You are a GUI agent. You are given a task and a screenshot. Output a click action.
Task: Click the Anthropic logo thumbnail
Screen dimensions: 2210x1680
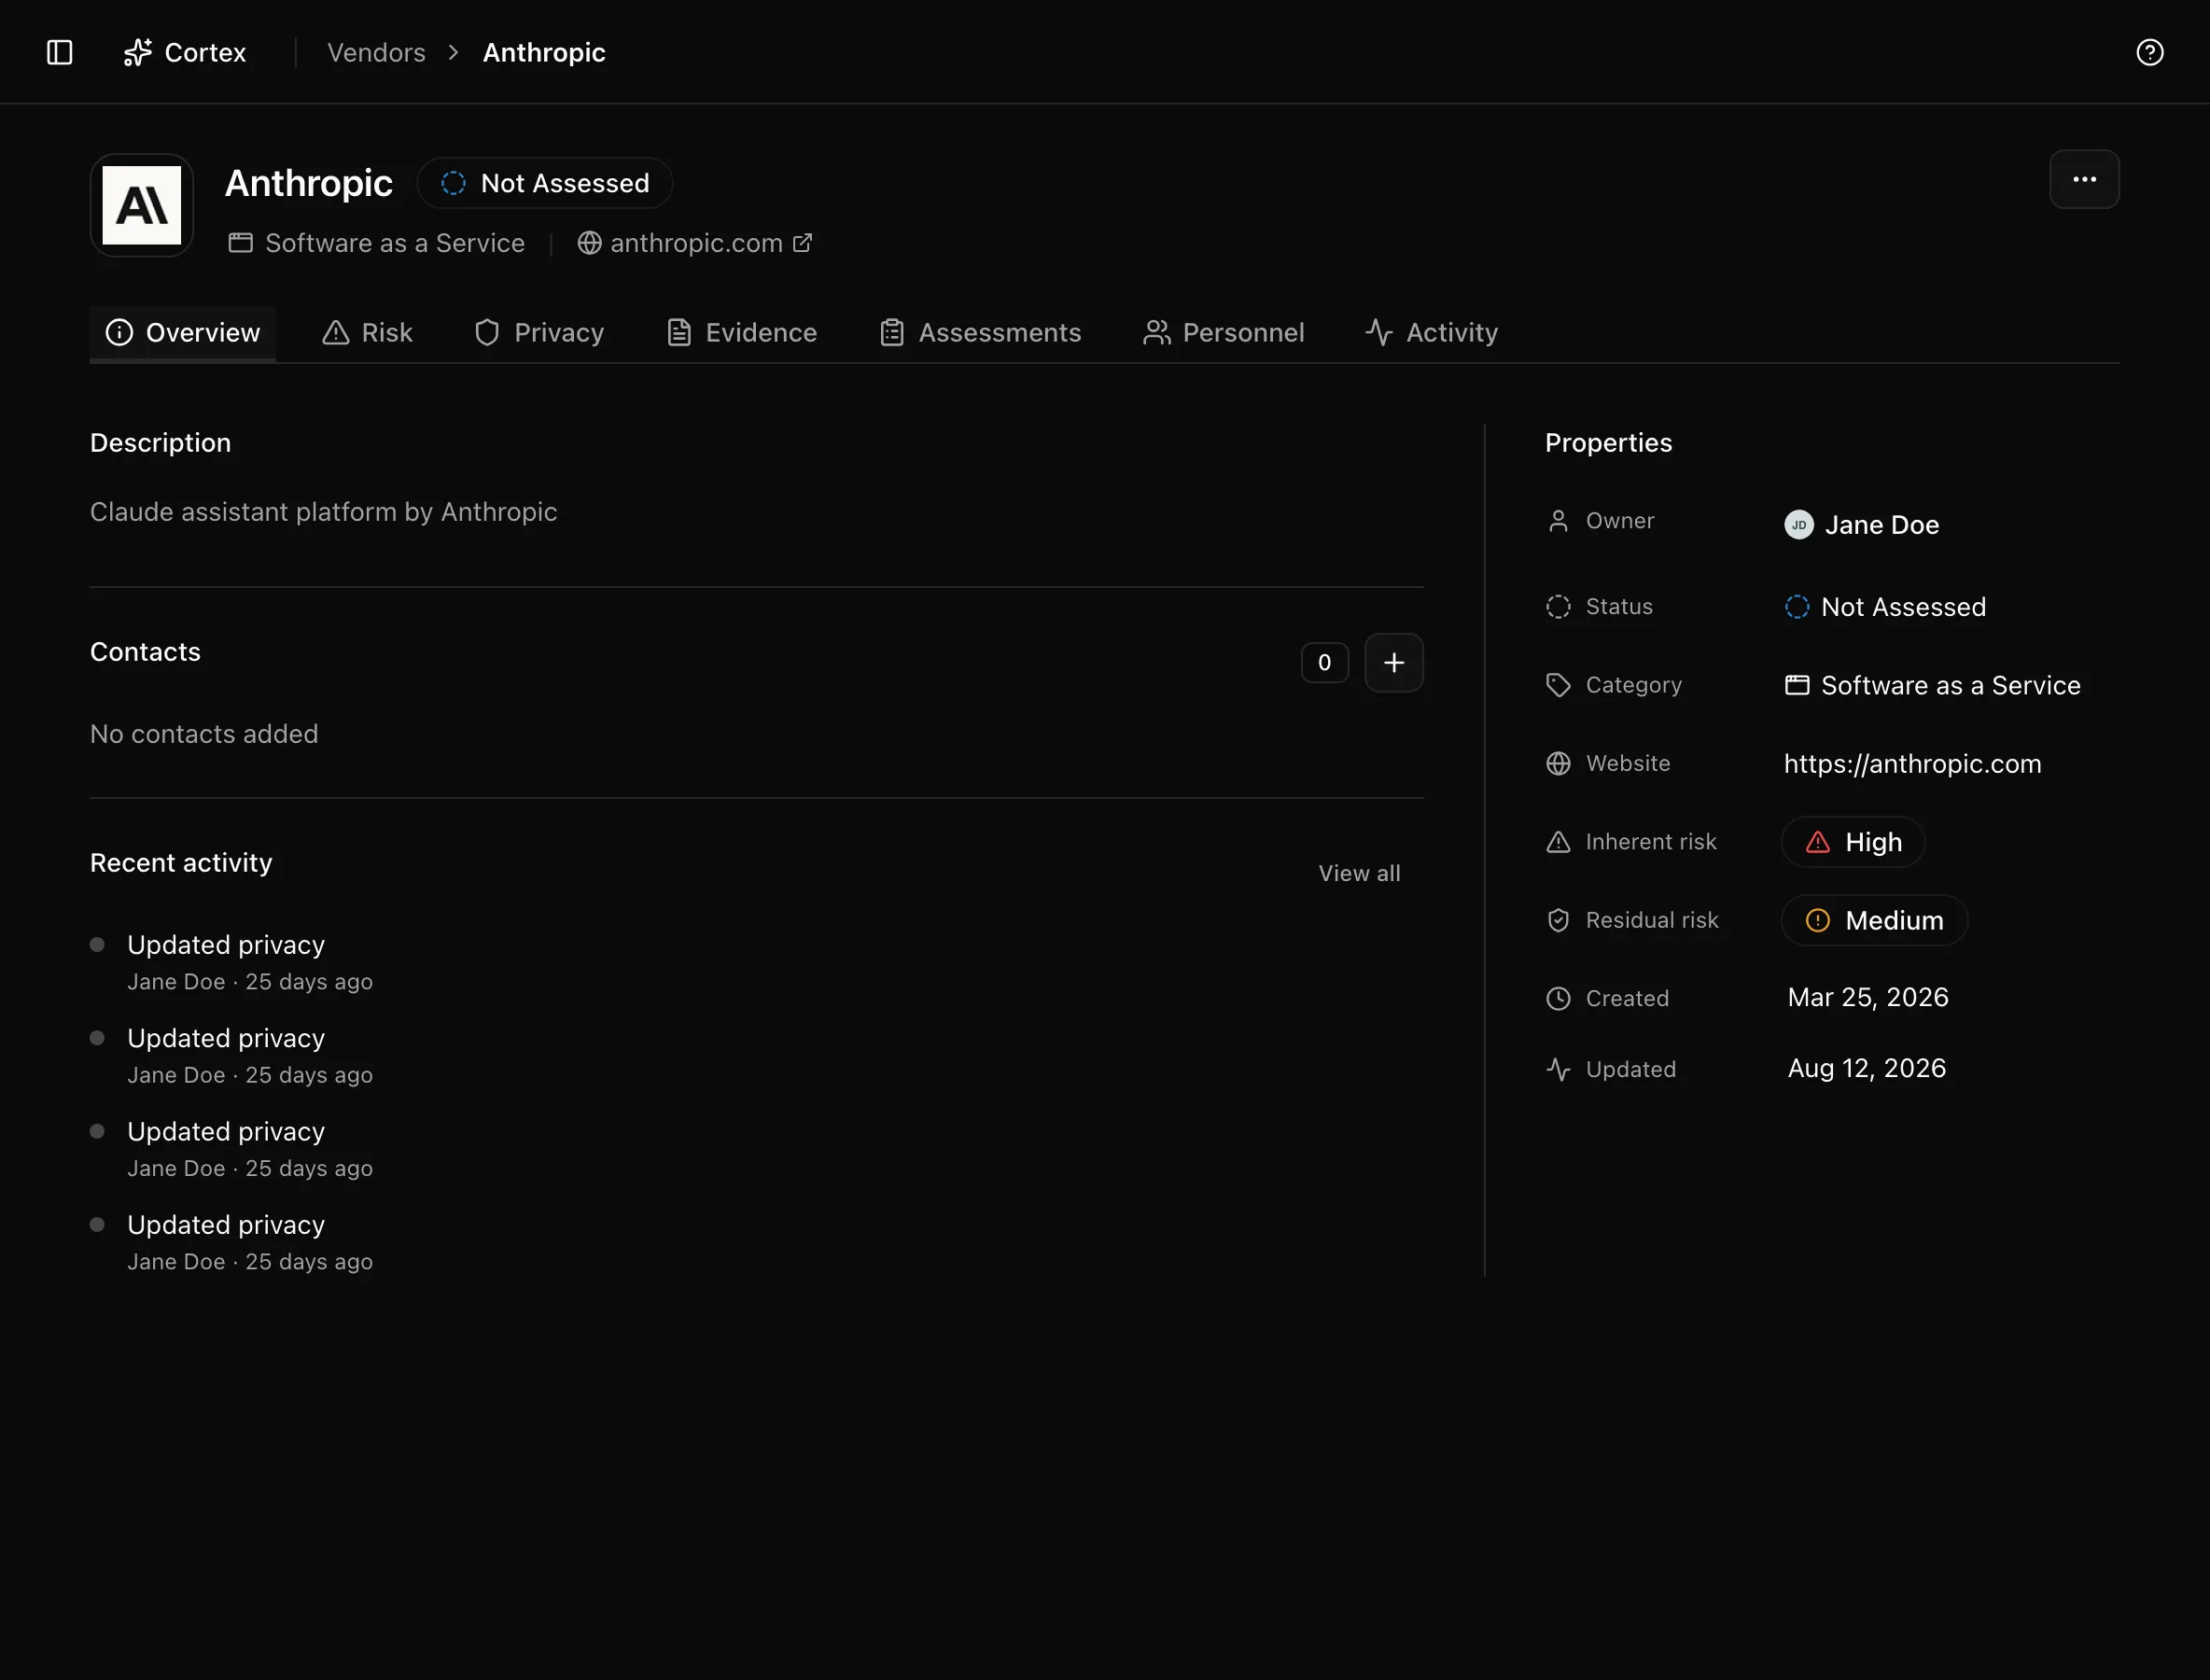142,206
